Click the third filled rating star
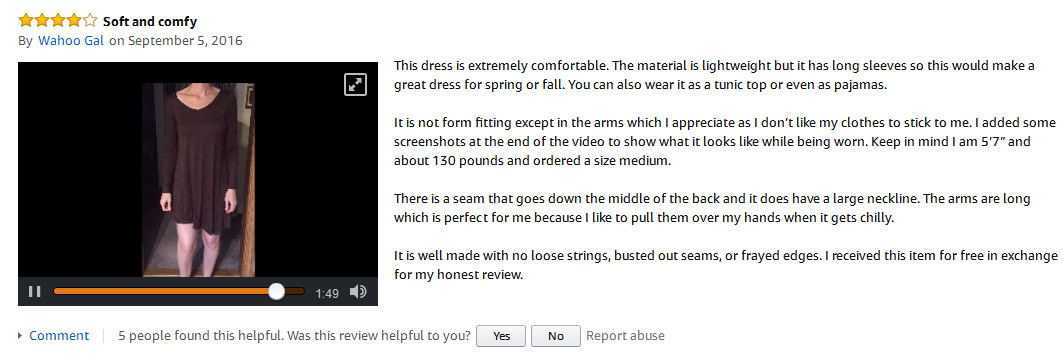 58,20
